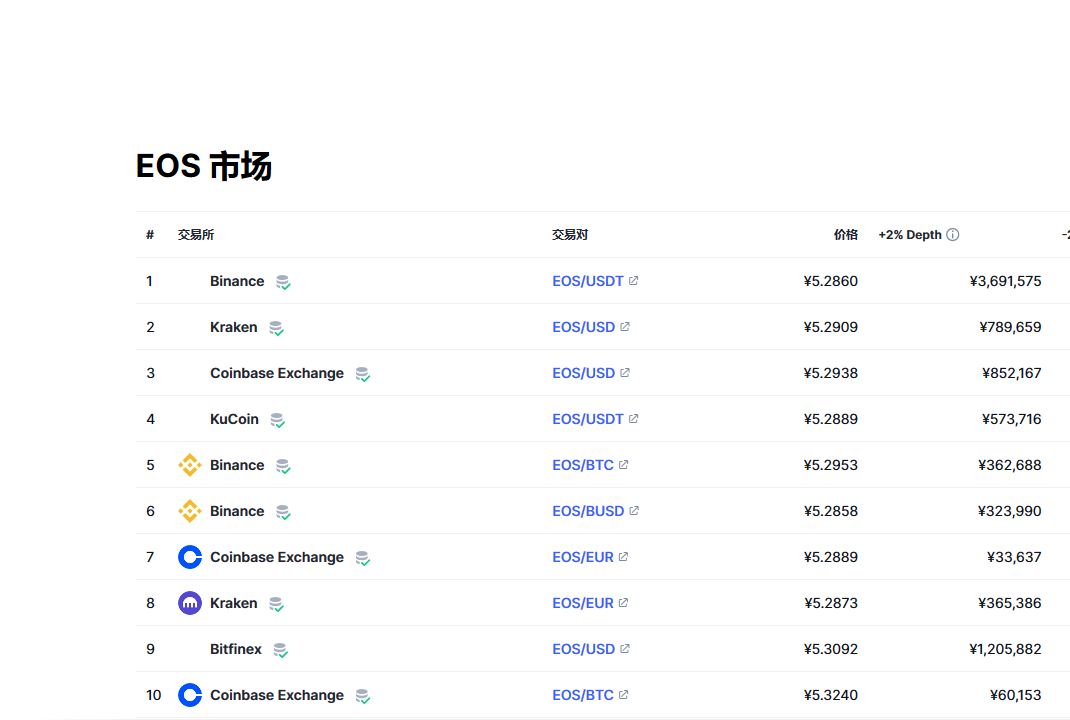Open Binance exchange name in row 1
The height and width of the screenshot is (720, 1070).
click(x=237, y=281)
